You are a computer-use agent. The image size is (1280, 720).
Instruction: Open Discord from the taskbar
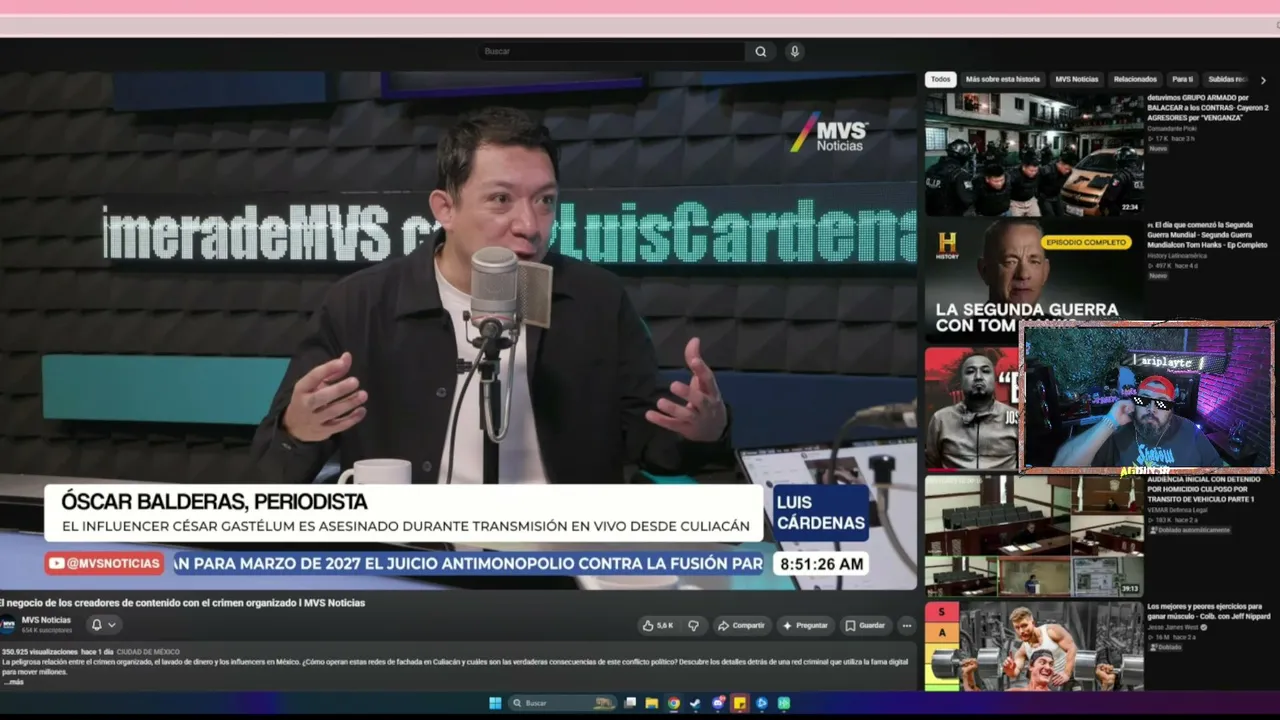(x=718, y=703)
